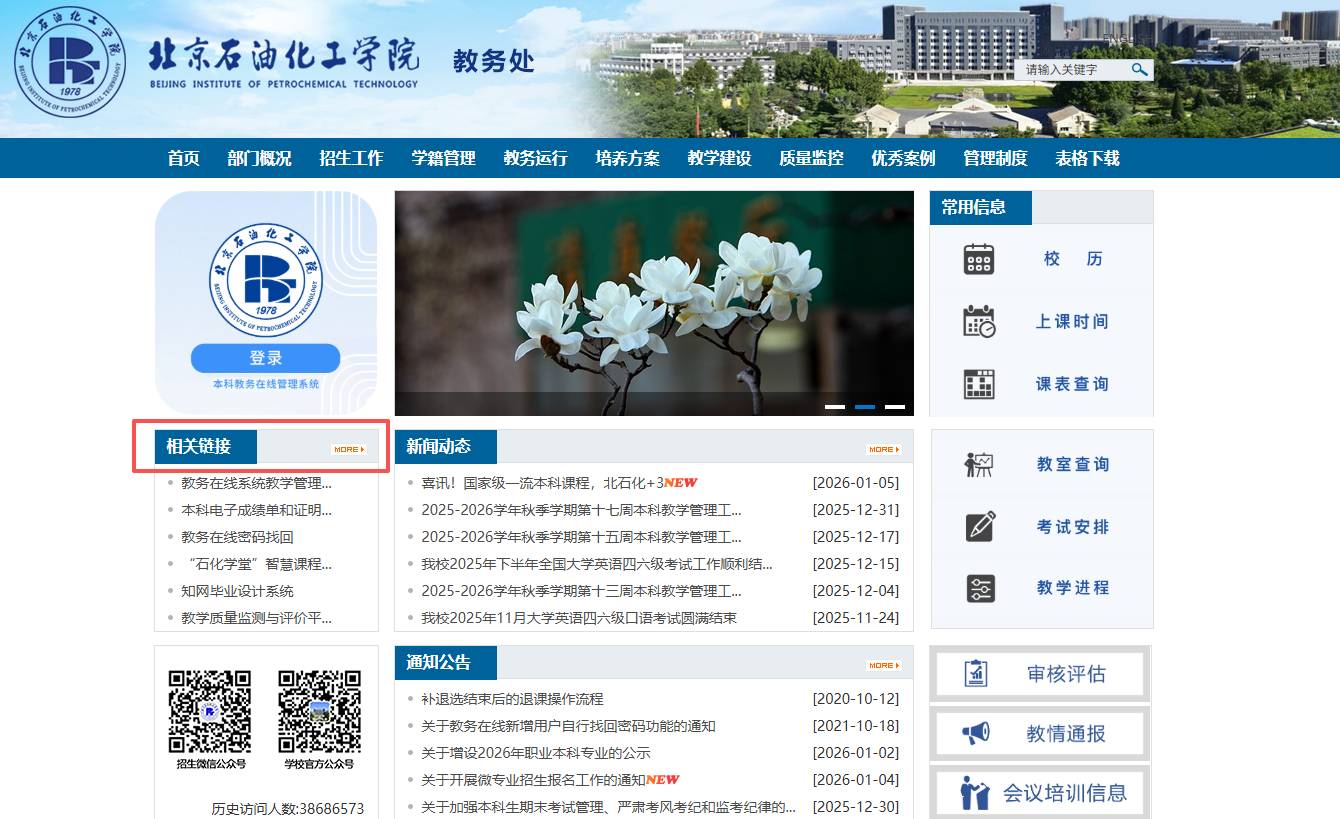Open the 考试安排 pencil icon
The image size is (1340, 819).
980,526
